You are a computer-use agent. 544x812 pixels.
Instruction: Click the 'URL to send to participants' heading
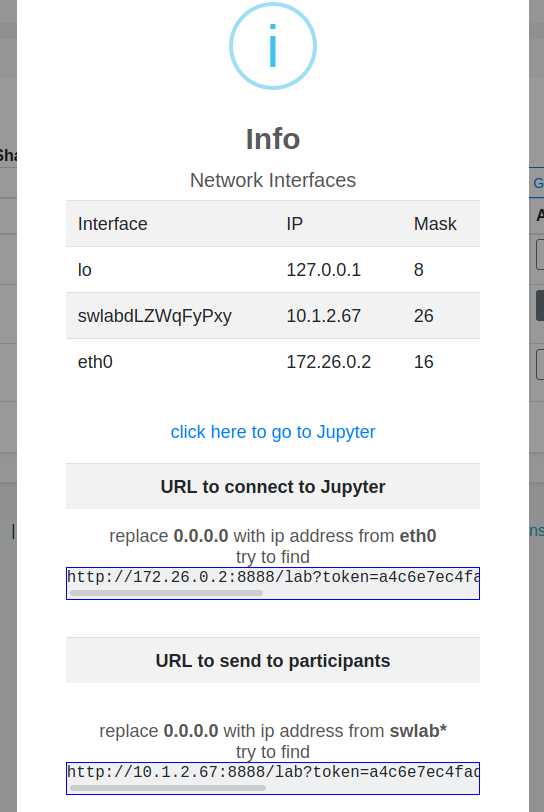273,661
